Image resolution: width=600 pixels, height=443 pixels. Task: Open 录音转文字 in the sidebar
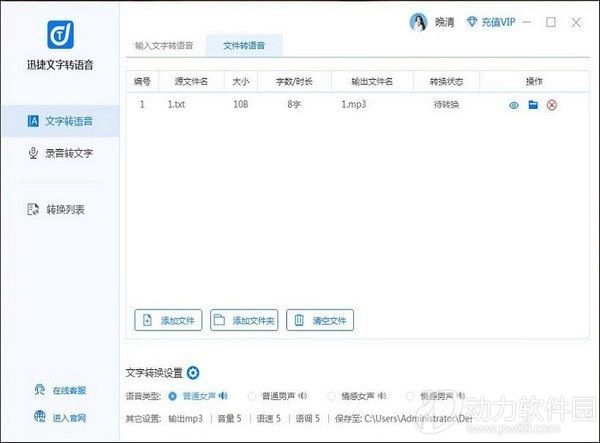(60, 153)
